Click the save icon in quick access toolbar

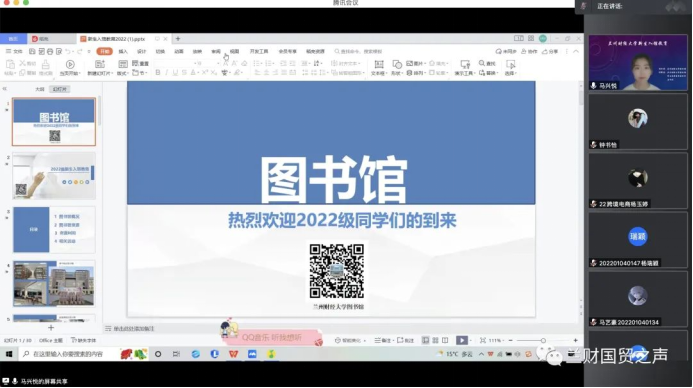[32, 52]
